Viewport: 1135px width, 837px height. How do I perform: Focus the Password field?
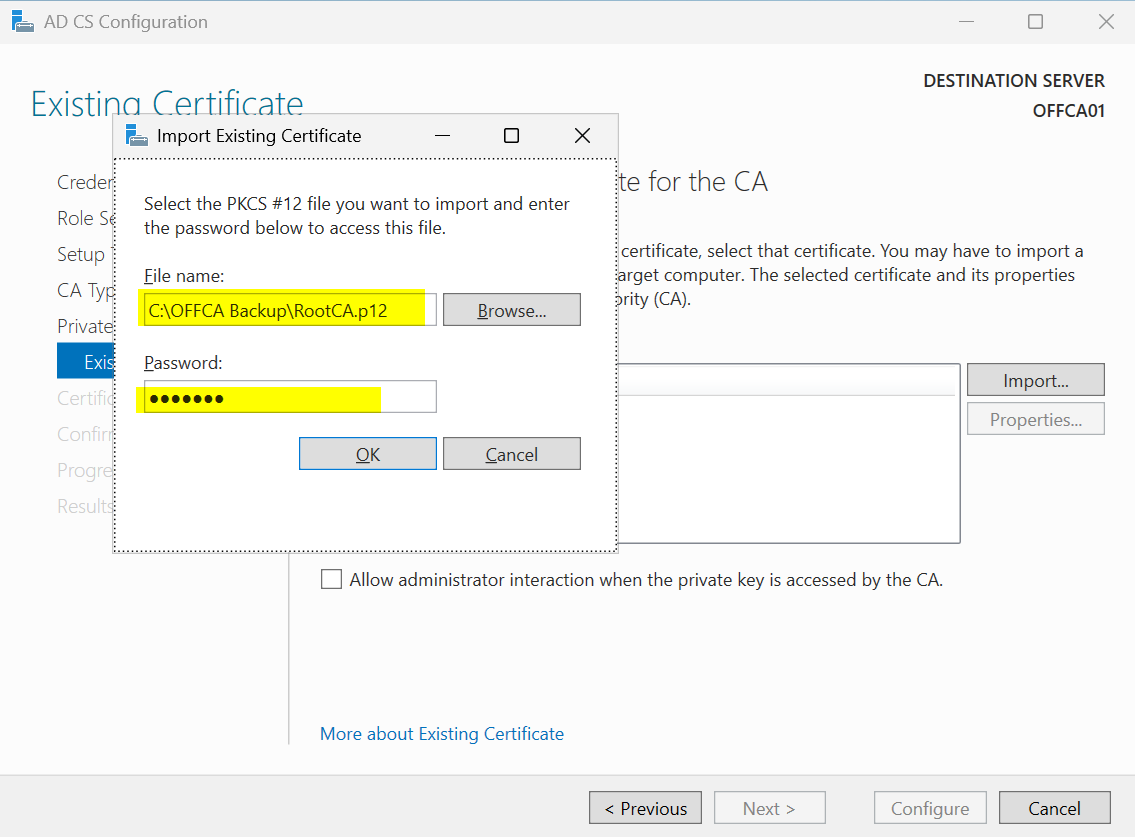click(290, 398)
